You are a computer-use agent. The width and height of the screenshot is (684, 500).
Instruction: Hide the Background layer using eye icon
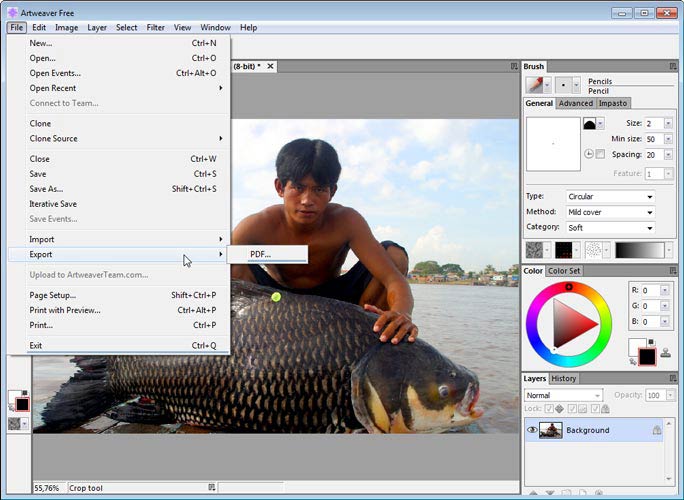click(x=531, y=430)
